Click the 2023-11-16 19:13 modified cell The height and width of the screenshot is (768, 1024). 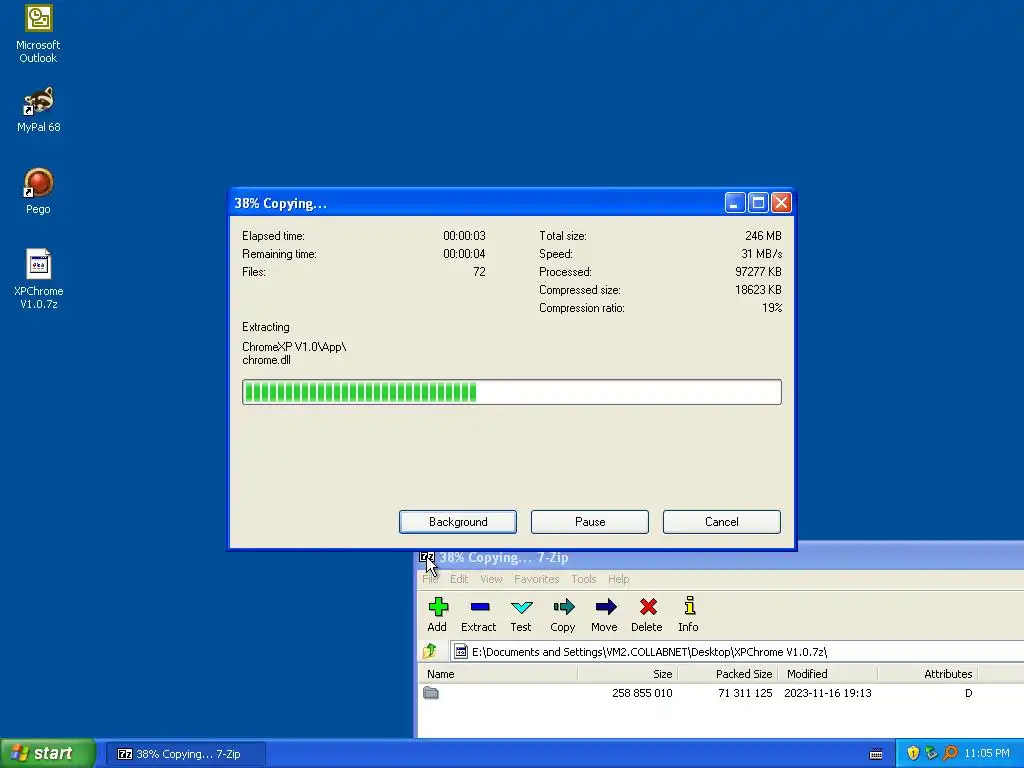[828, 693]
